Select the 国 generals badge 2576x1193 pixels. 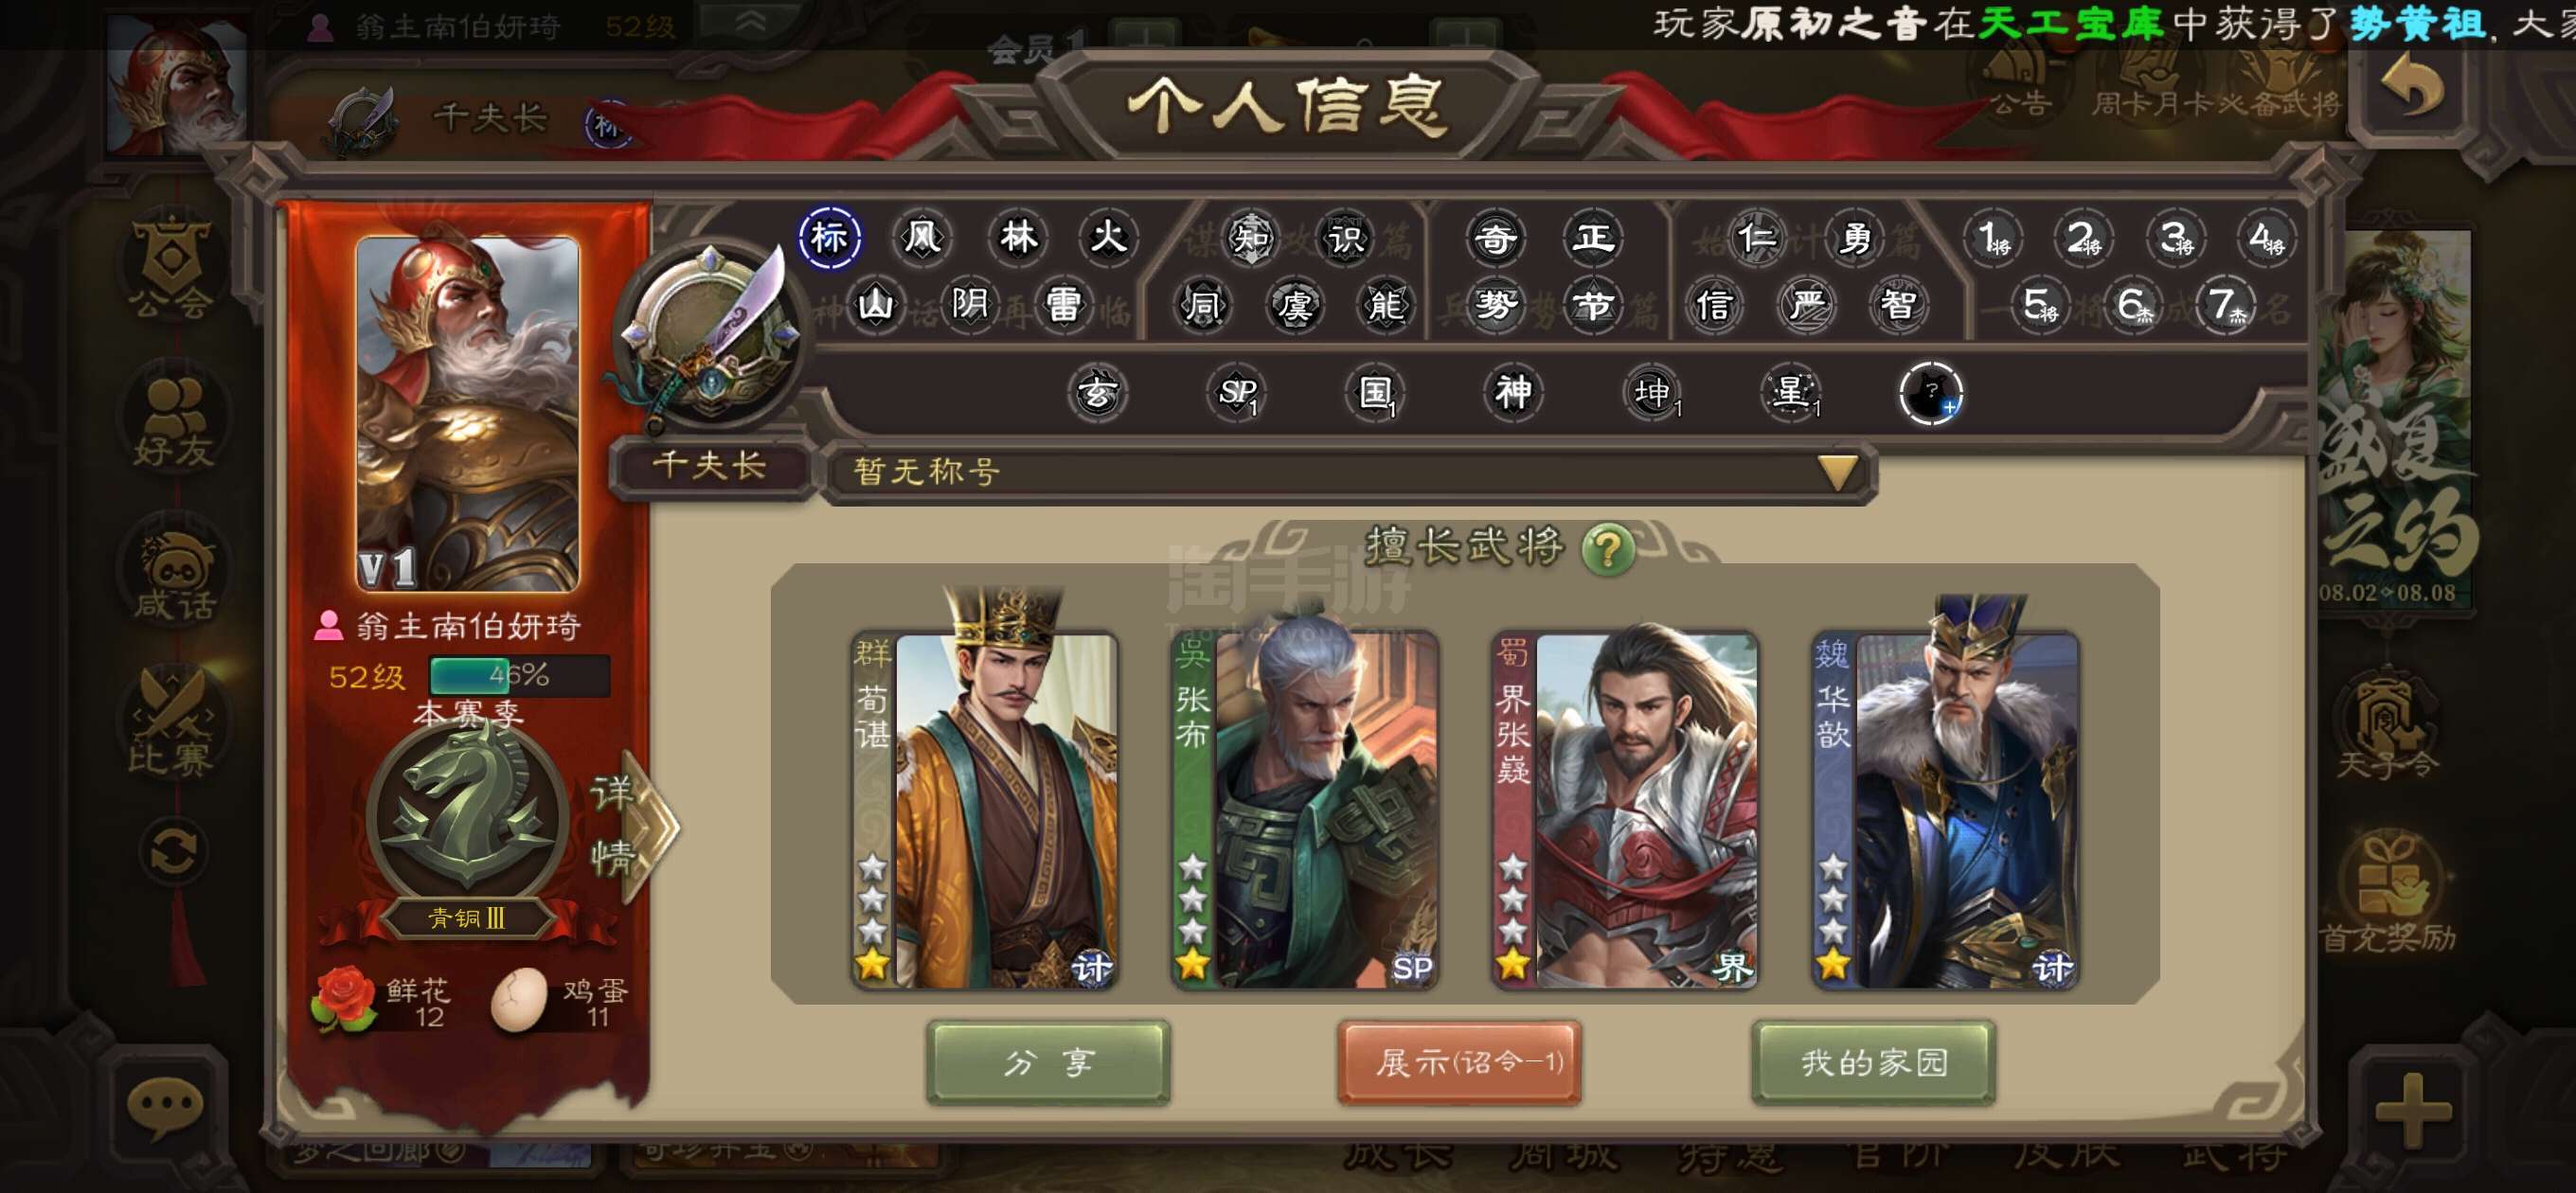1375,392
